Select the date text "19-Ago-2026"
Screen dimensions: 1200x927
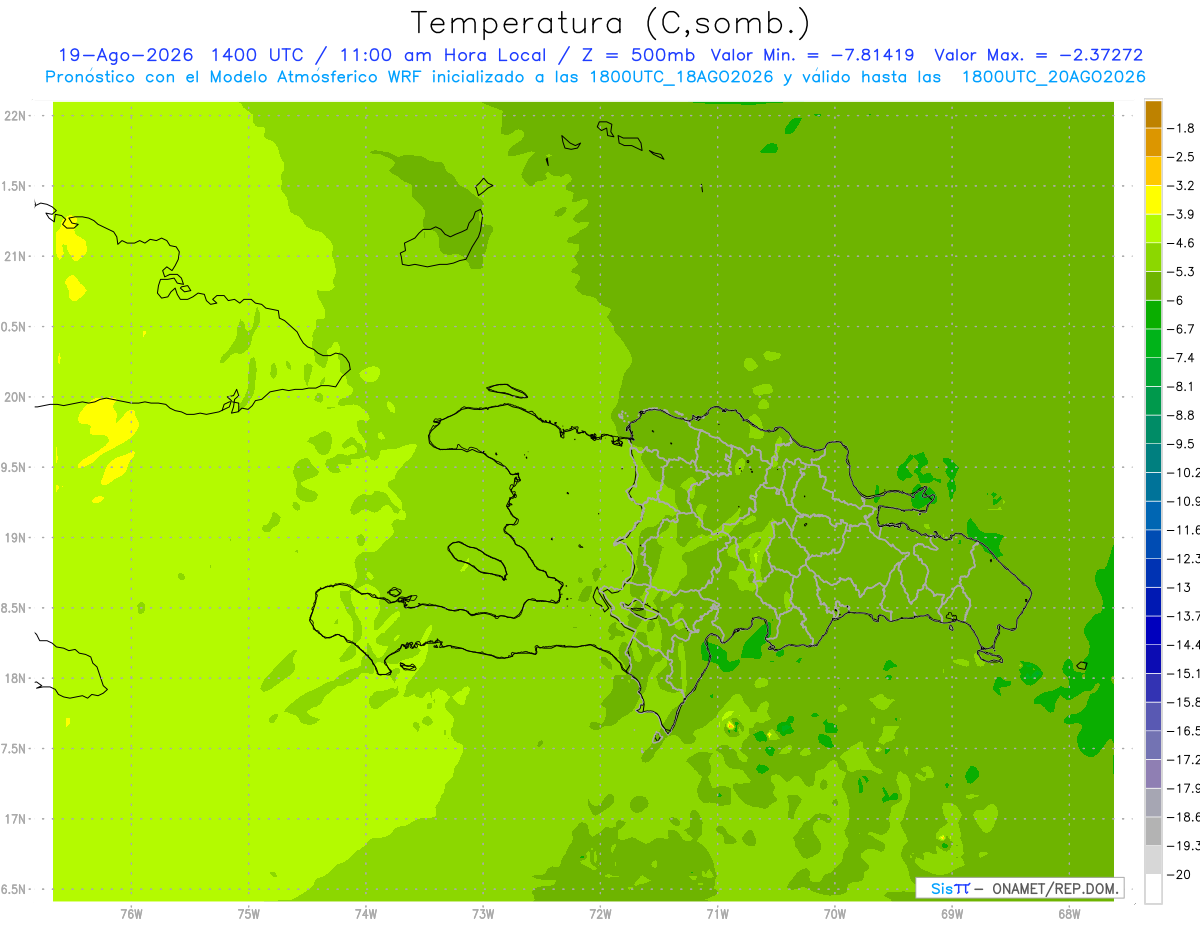pos(125,55)
